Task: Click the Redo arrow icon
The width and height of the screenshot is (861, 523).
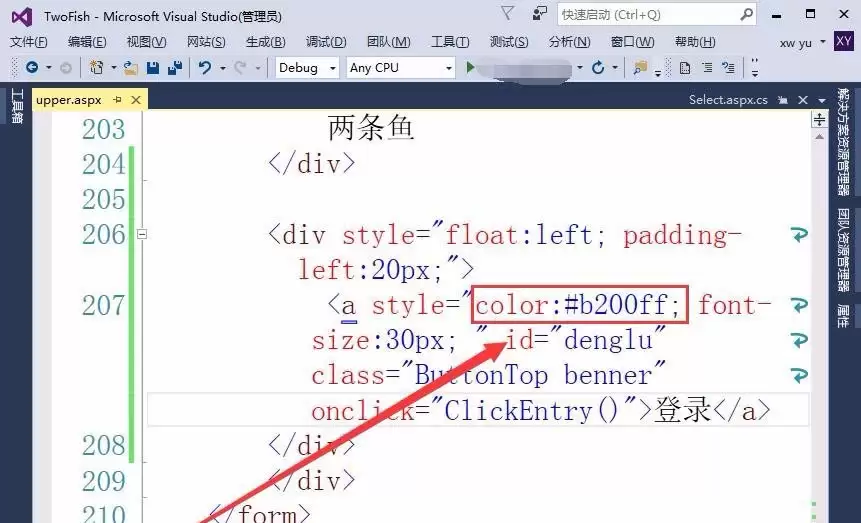Action: pos(240,68)
